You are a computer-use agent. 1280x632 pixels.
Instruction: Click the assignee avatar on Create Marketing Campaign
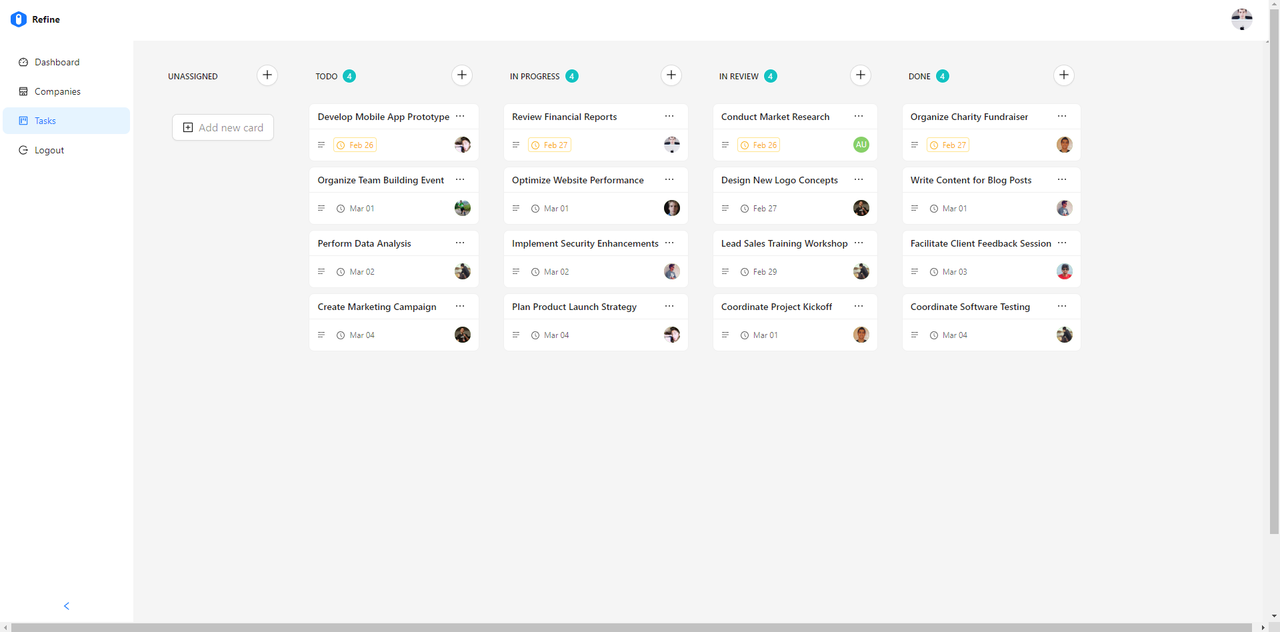pos(462,335)
